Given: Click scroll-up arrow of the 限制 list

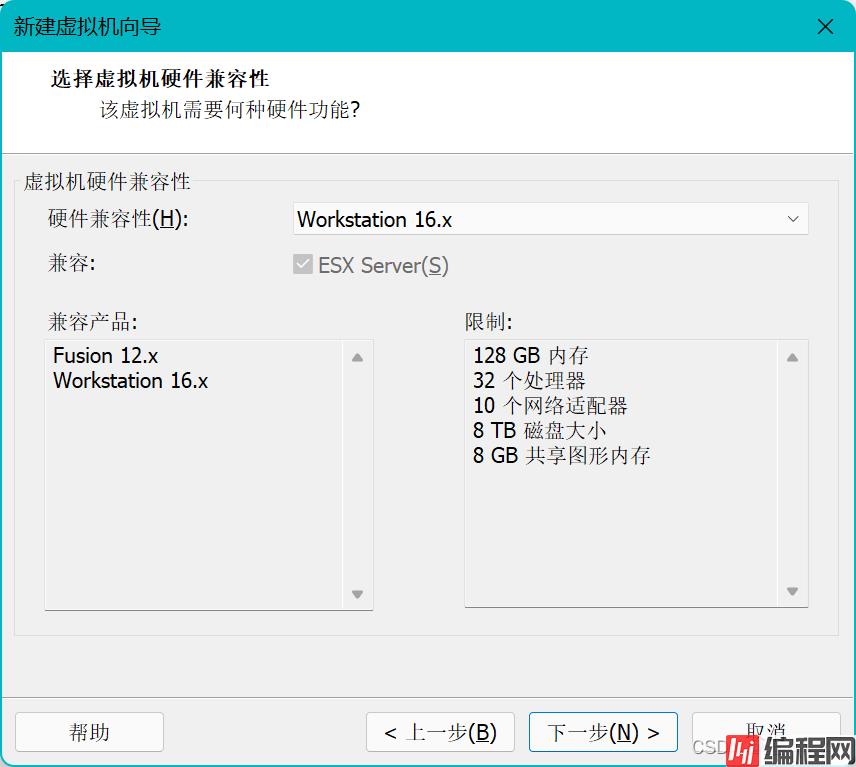Looking at the screenshot, I should click(x=792, y=357).
